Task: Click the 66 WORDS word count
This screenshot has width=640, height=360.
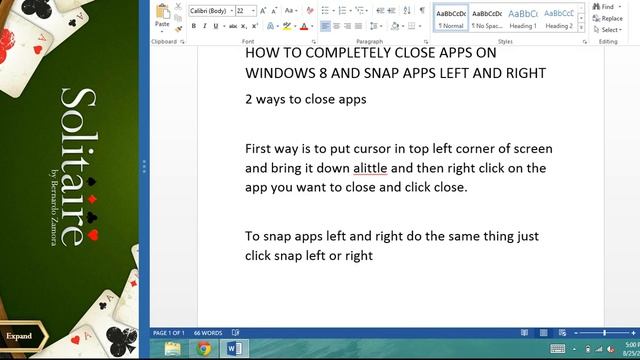Action: 208,333
